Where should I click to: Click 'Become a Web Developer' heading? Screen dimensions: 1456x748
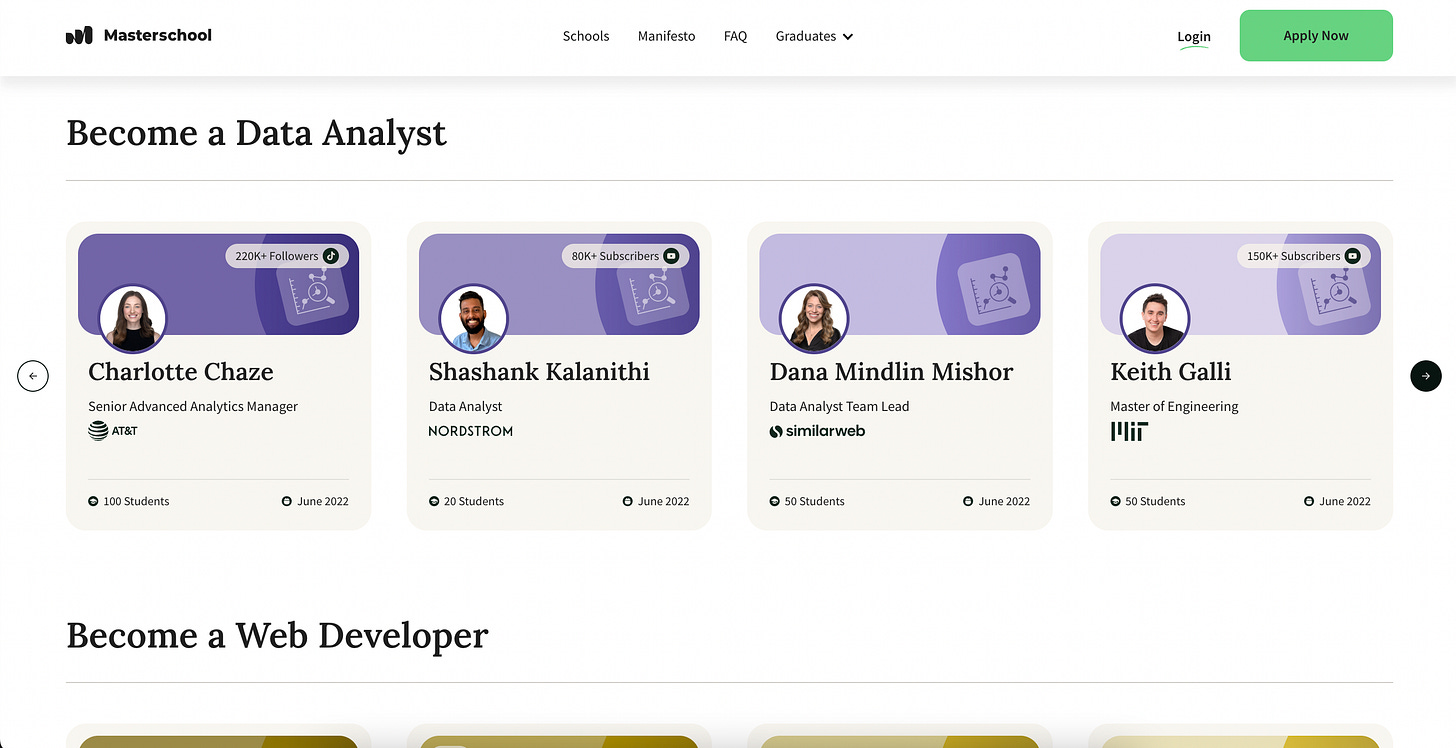(277, 636)
